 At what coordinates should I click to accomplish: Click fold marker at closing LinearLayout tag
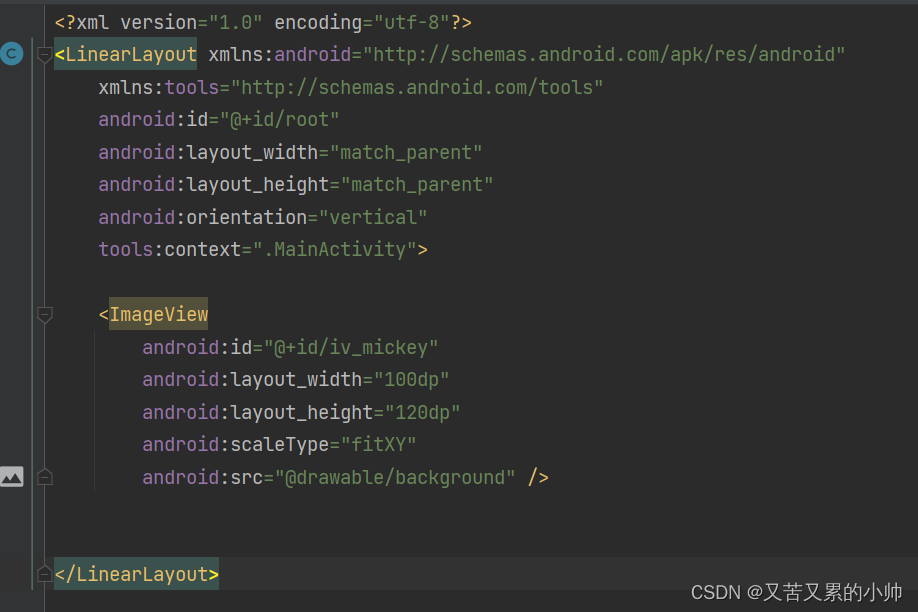coord(44,574)
